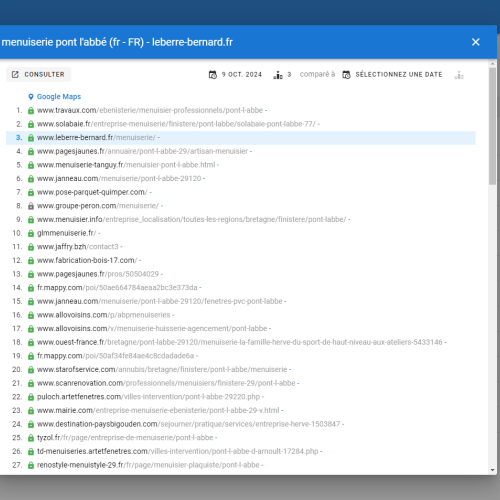Open tyzol.fr result
500x500 pixels.
125,438
